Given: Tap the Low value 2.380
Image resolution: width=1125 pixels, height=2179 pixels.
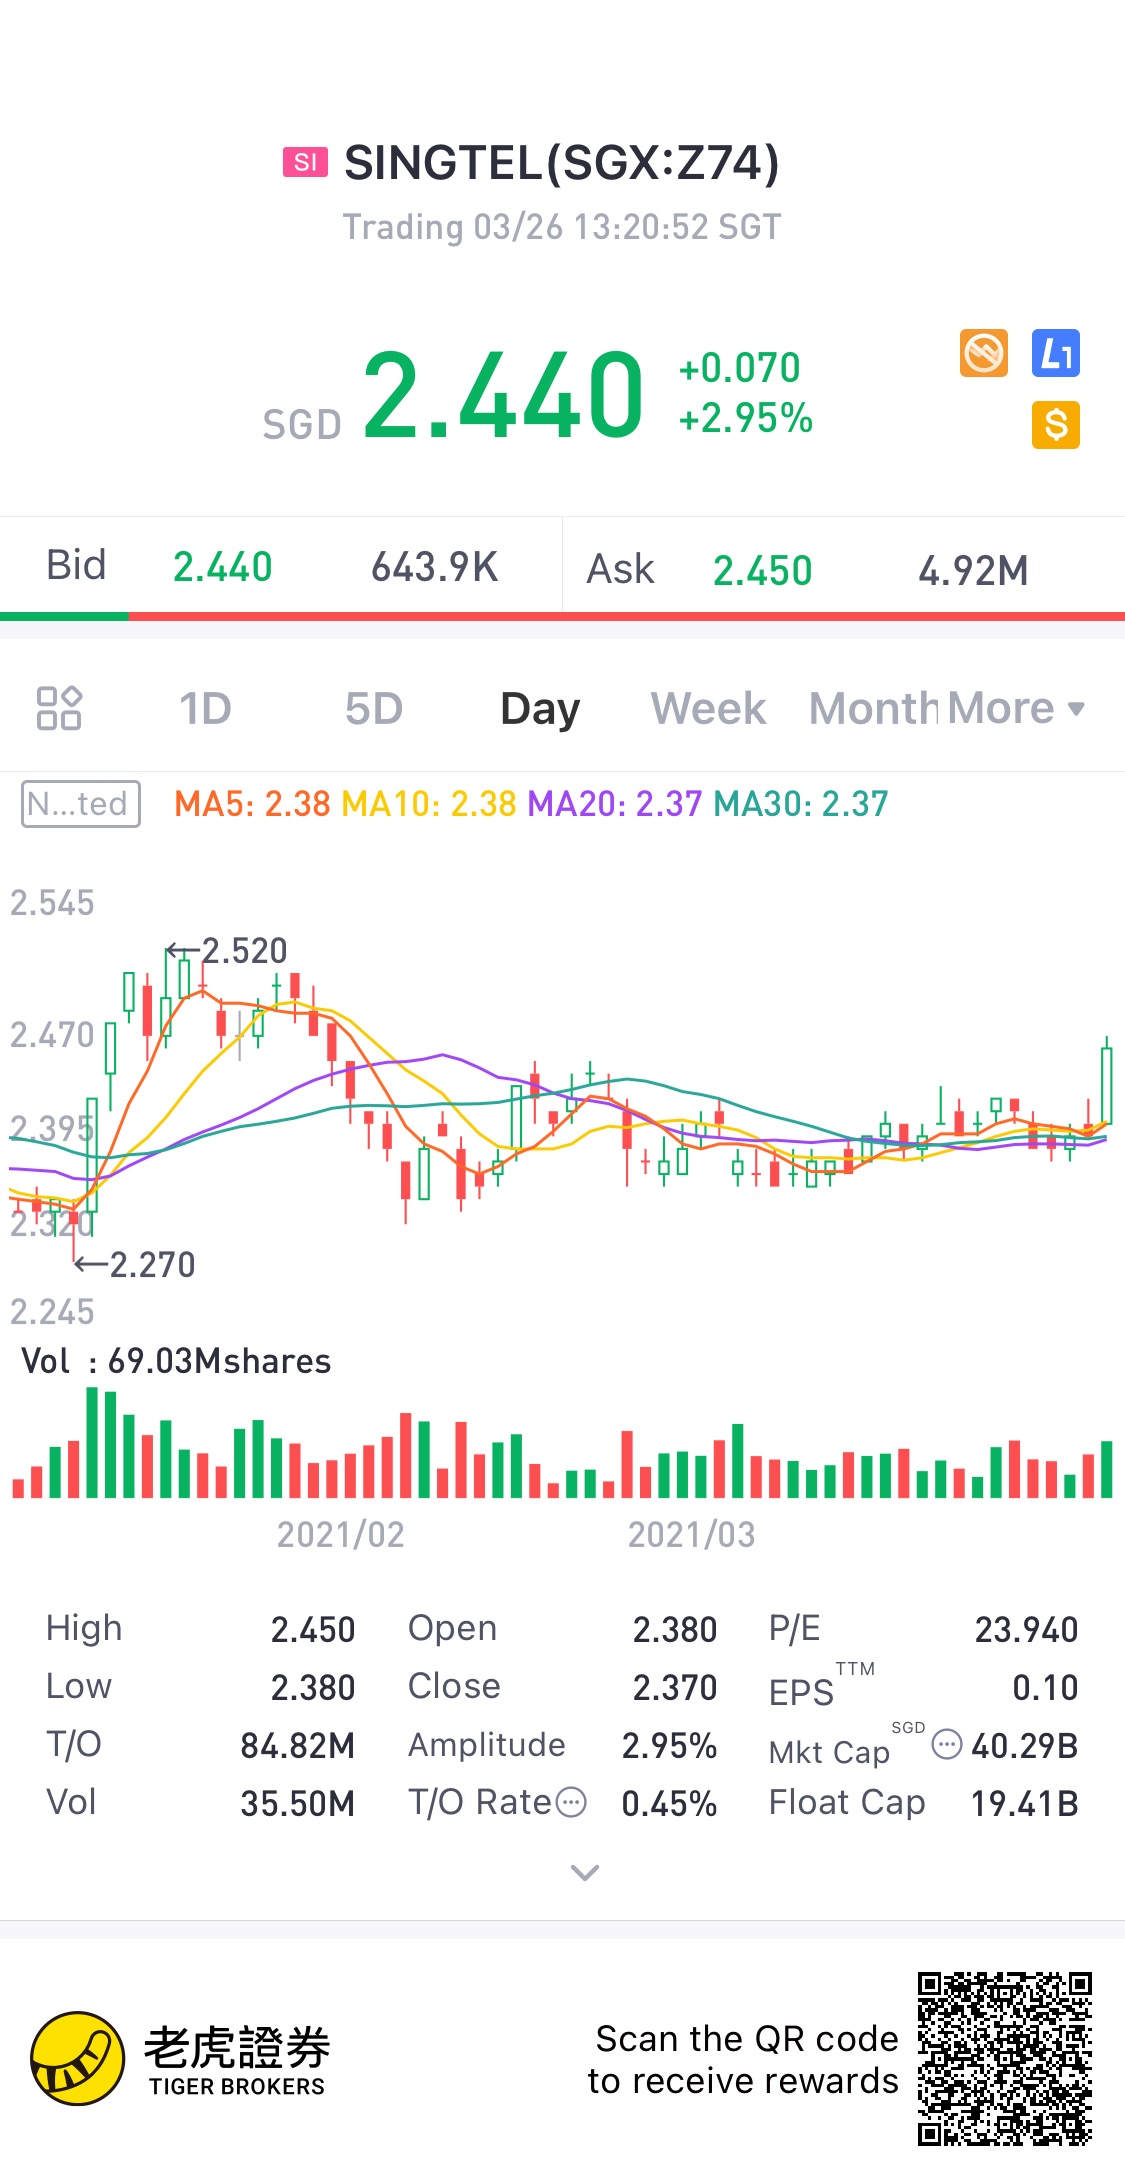Looking at the screenshot, I should 313,1688.
